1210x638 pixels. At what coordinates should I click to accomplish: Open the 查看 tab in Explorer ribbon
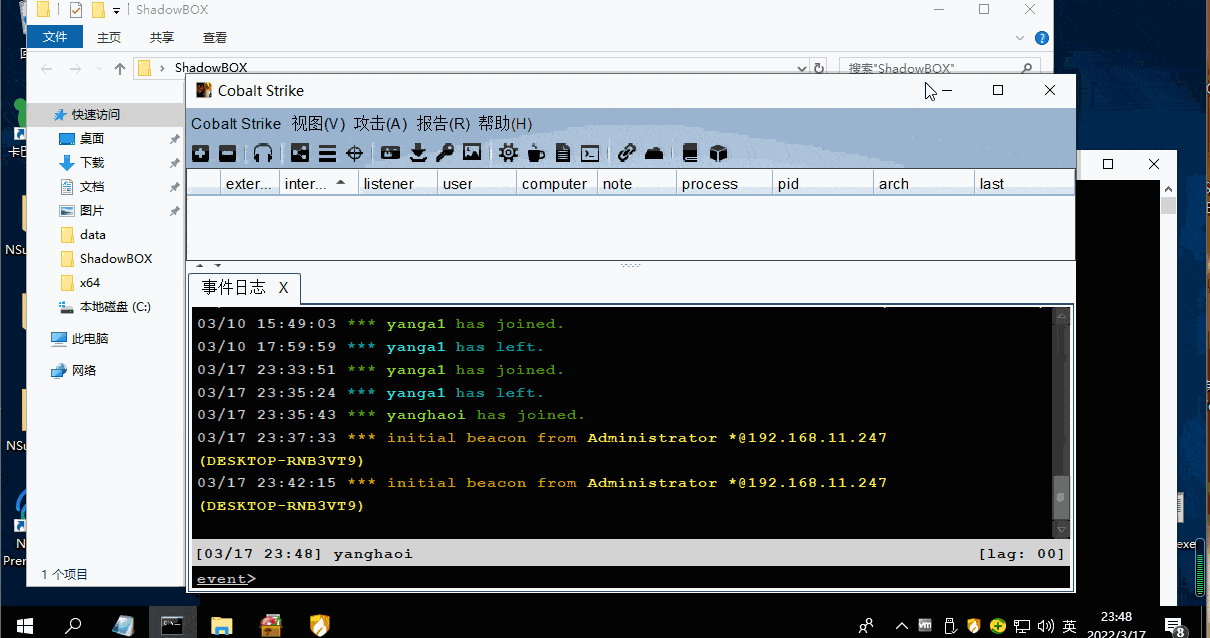[214, 37]
